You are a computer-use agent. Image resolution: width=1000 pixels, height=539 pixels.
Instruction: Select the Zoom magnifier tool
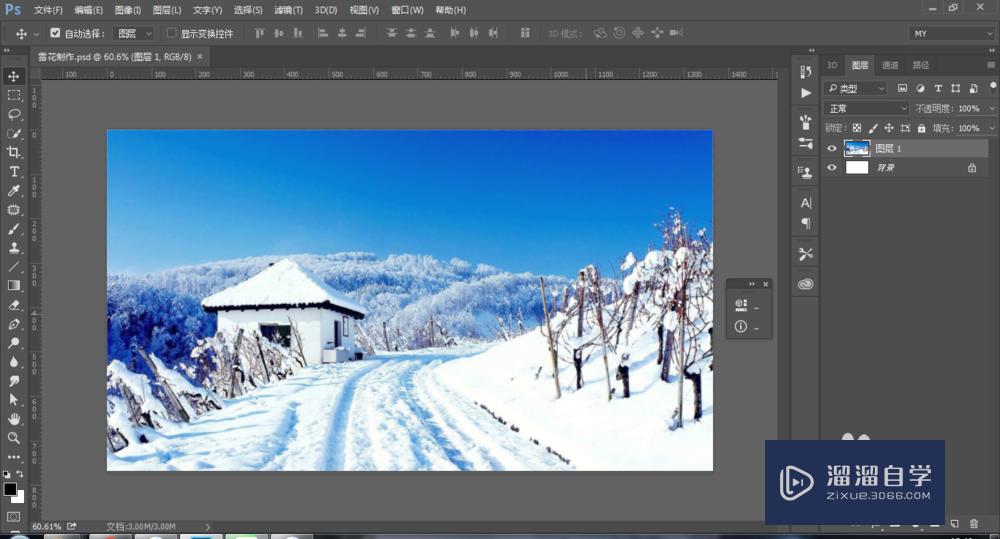pyautogui.click(x=13, y=438)
